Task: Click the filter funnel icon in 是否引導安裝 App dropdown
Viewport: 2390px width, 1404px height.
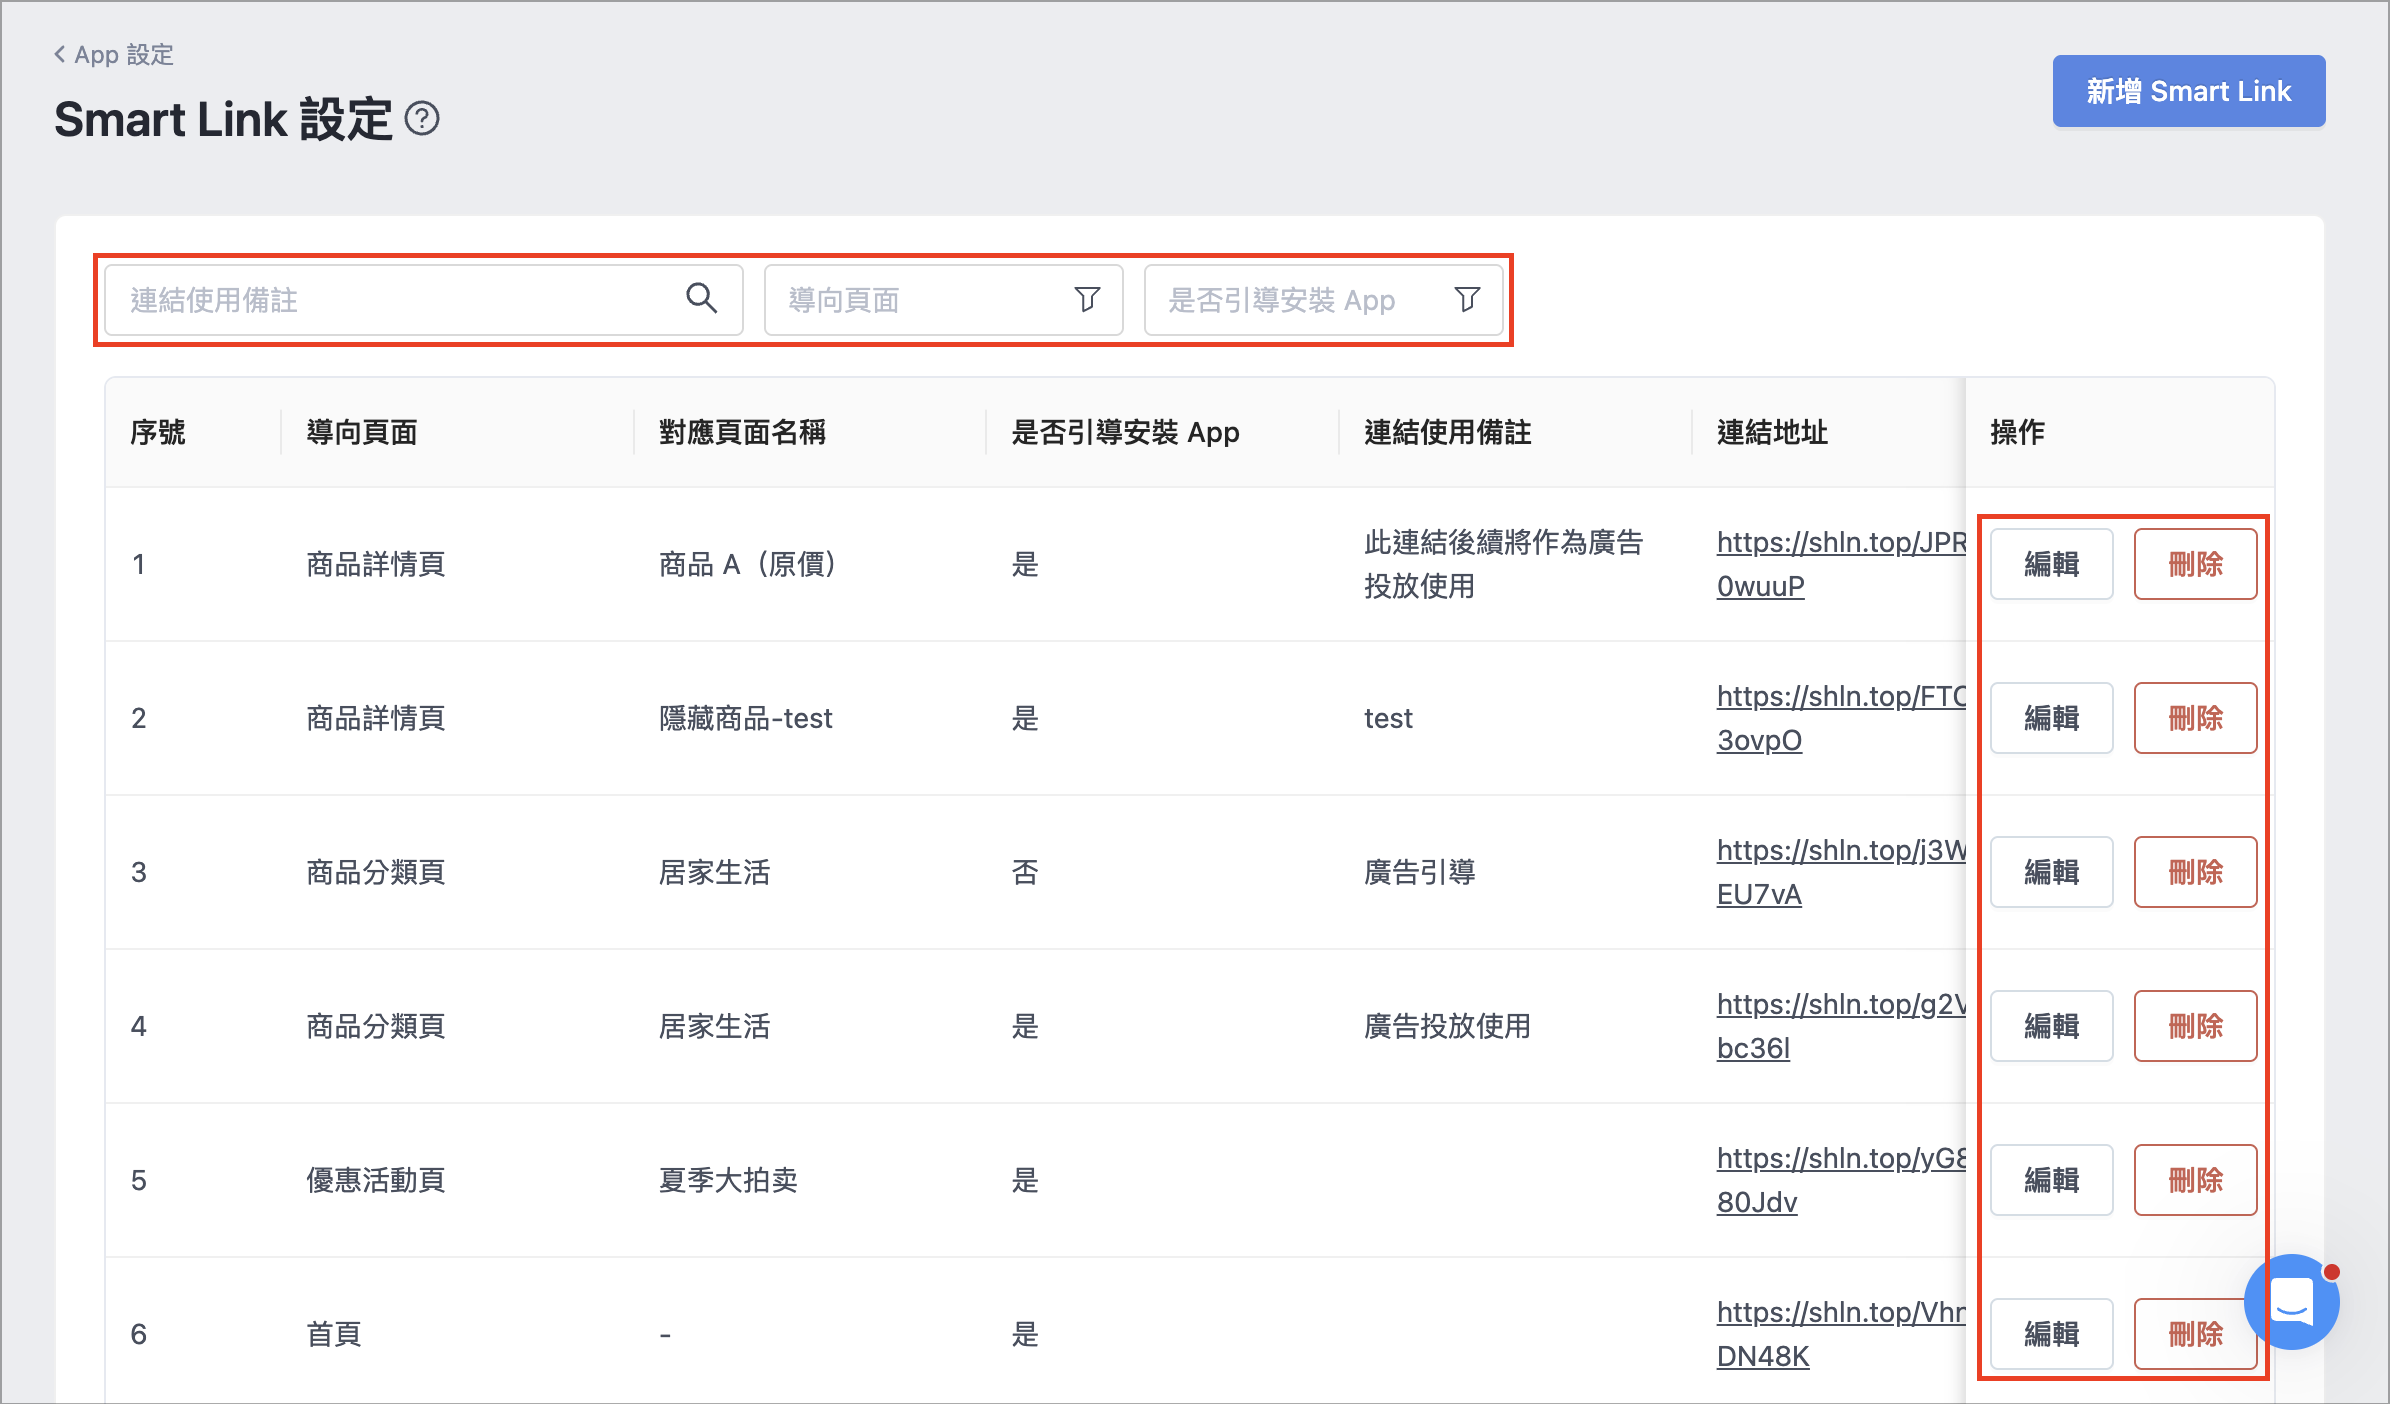Action: coord(1467,299)
